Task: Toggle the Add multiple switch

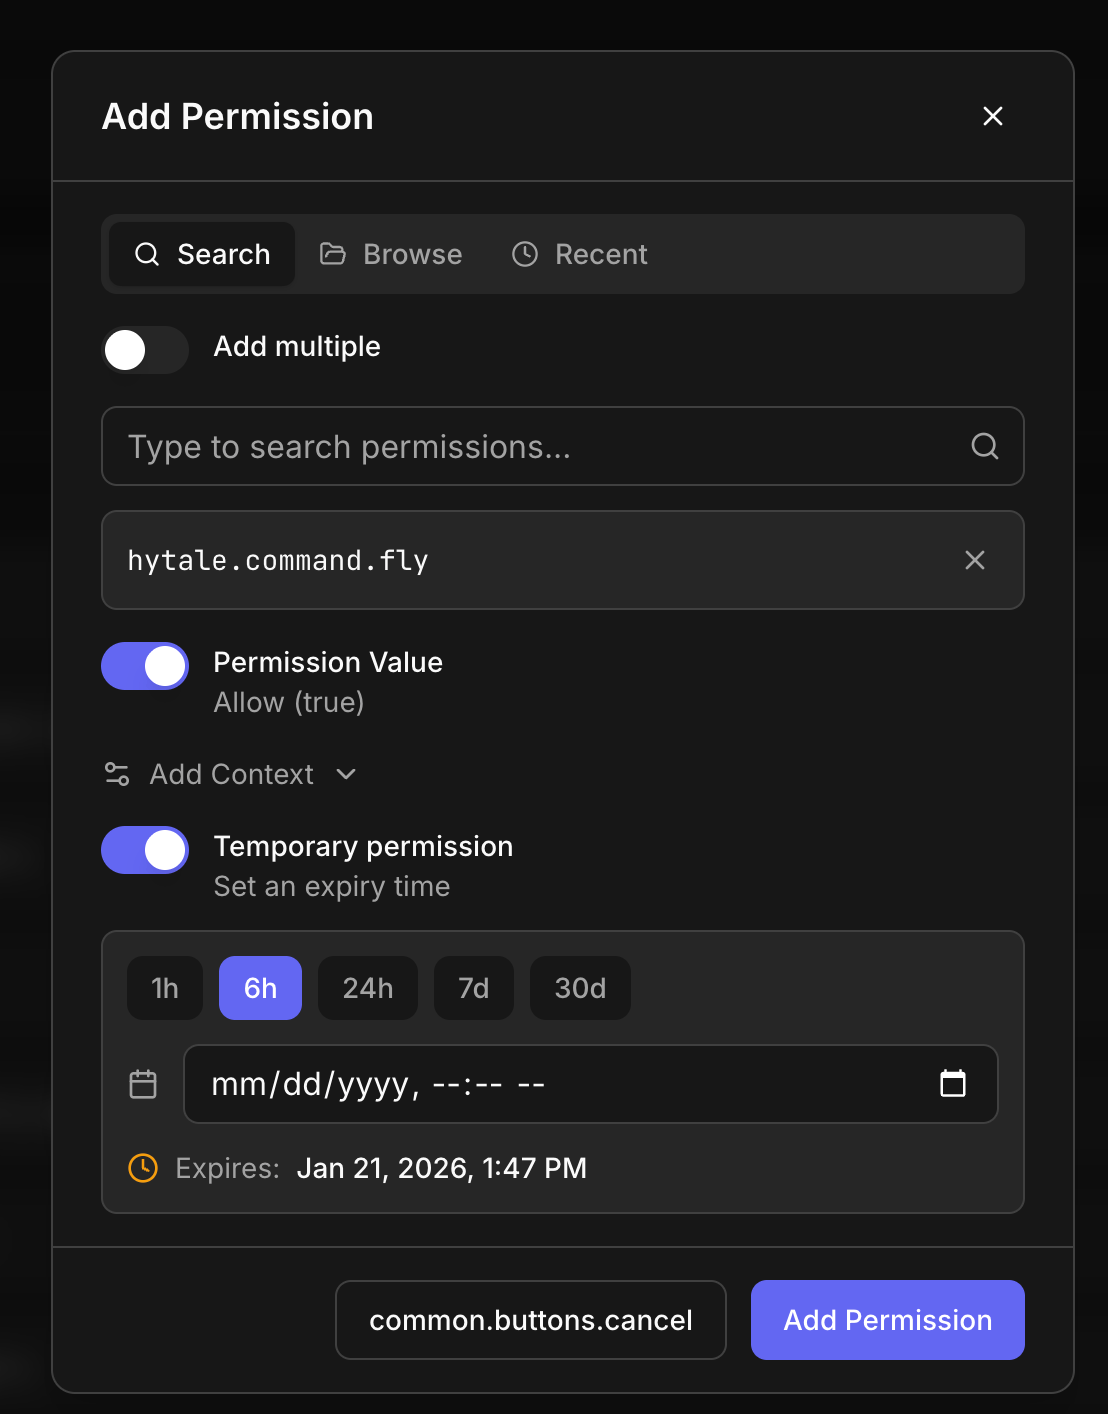Action: click(x=145, y=350)
